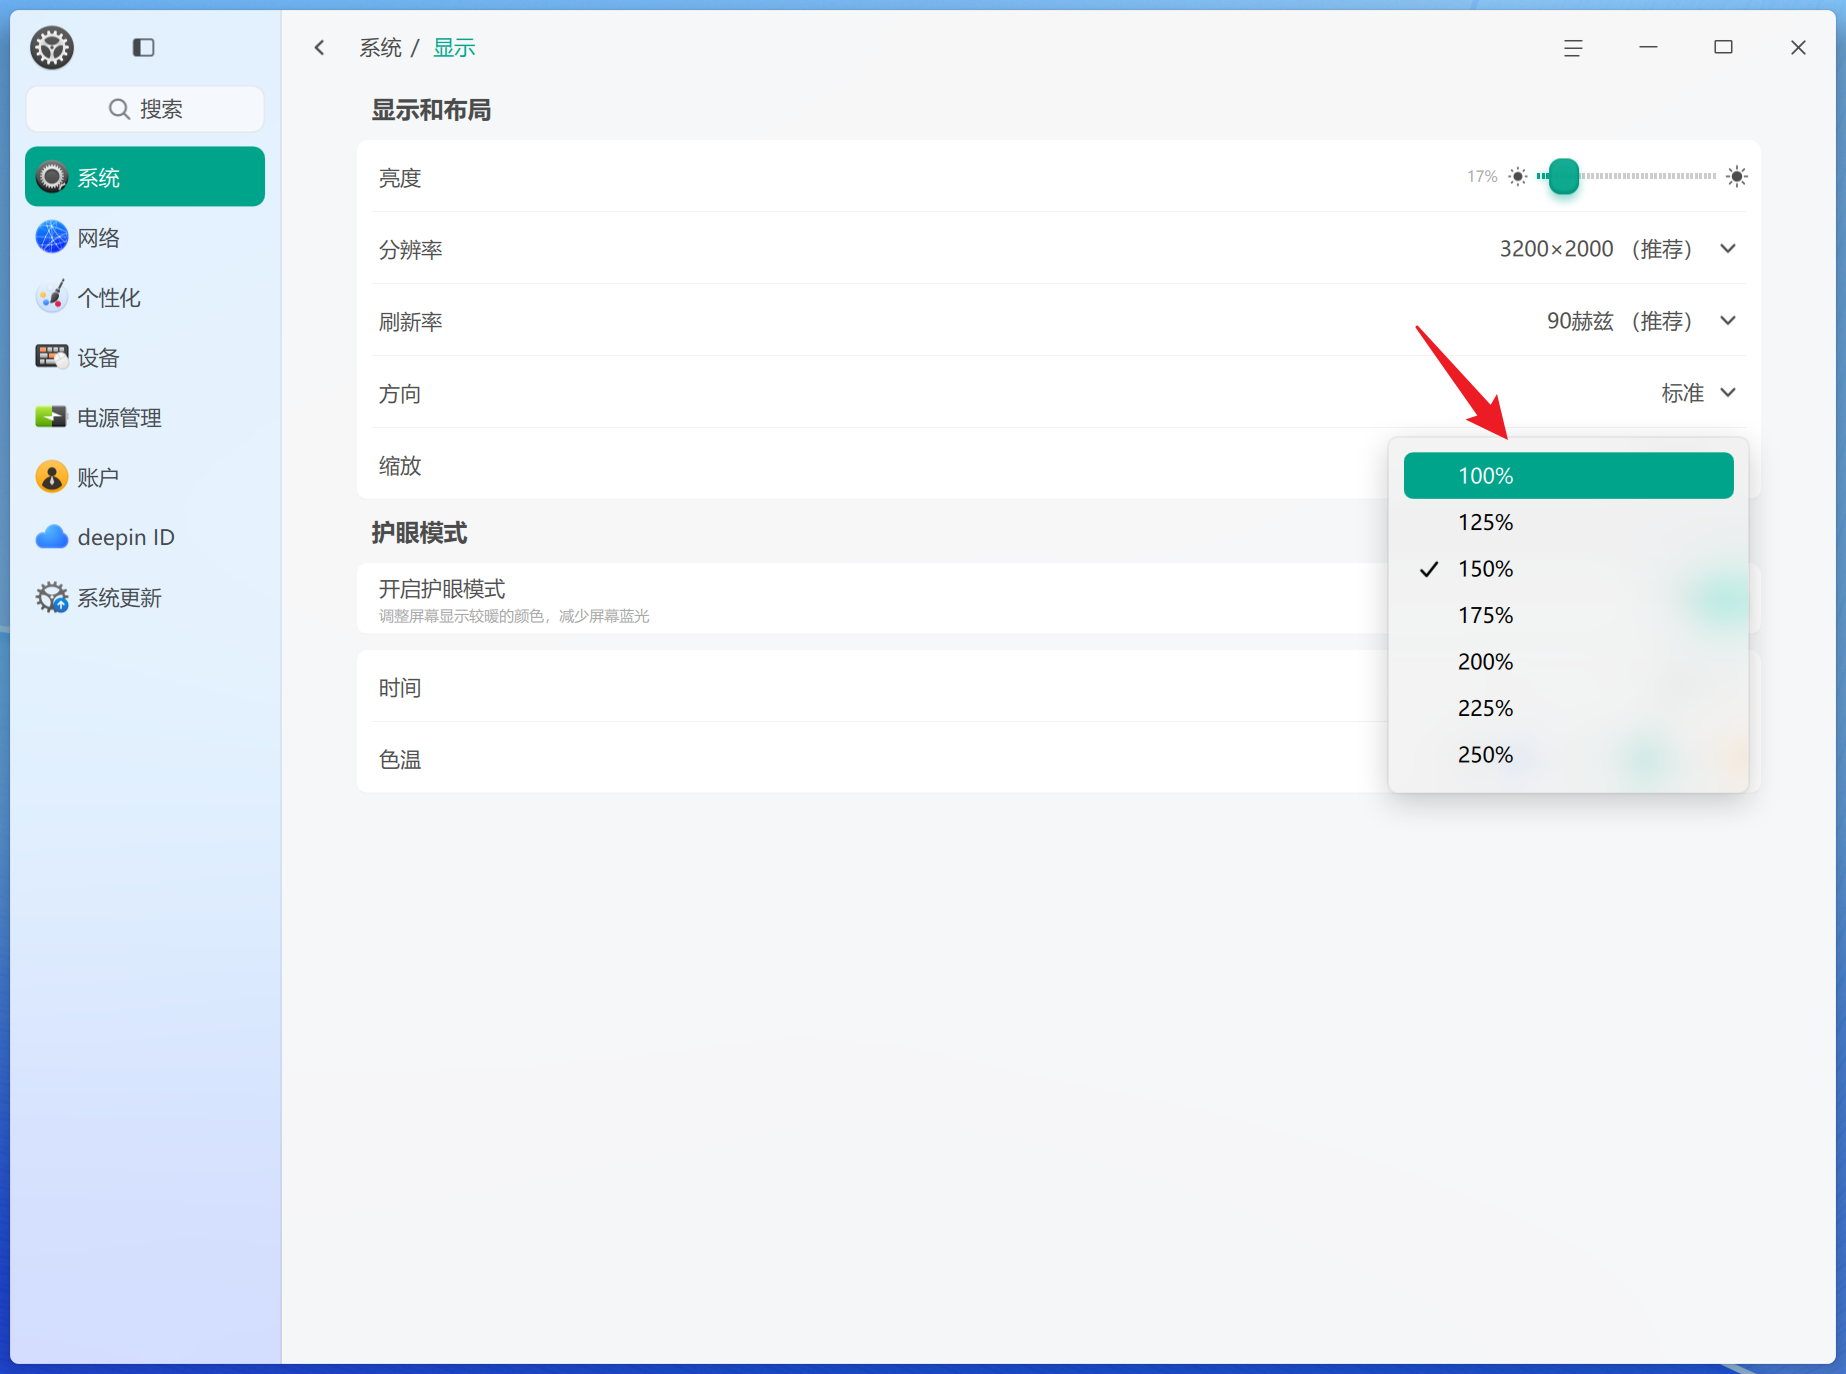The height and width of the screenshot is (1374, 1846).
Task: Click the high brightness sun icon
Action: (1737, 177)
